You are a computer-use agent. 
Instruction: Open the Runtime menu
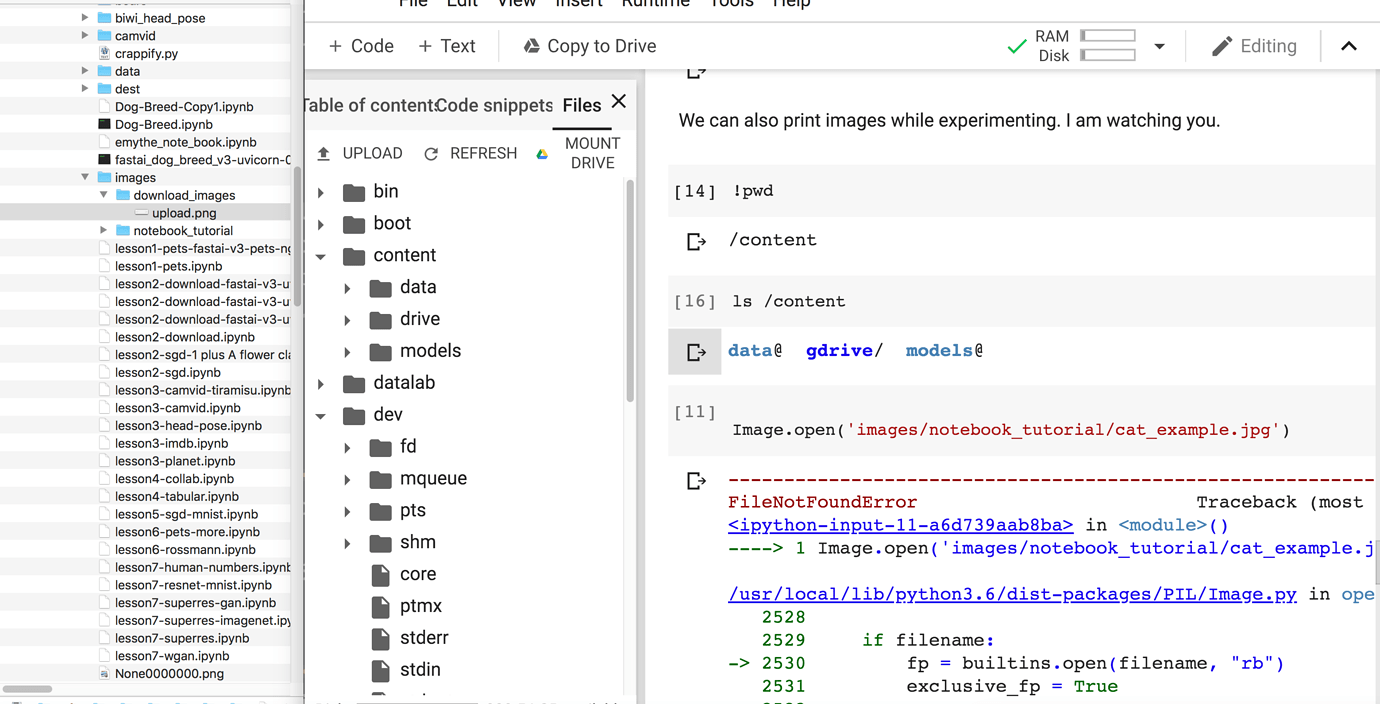(655, 4)
